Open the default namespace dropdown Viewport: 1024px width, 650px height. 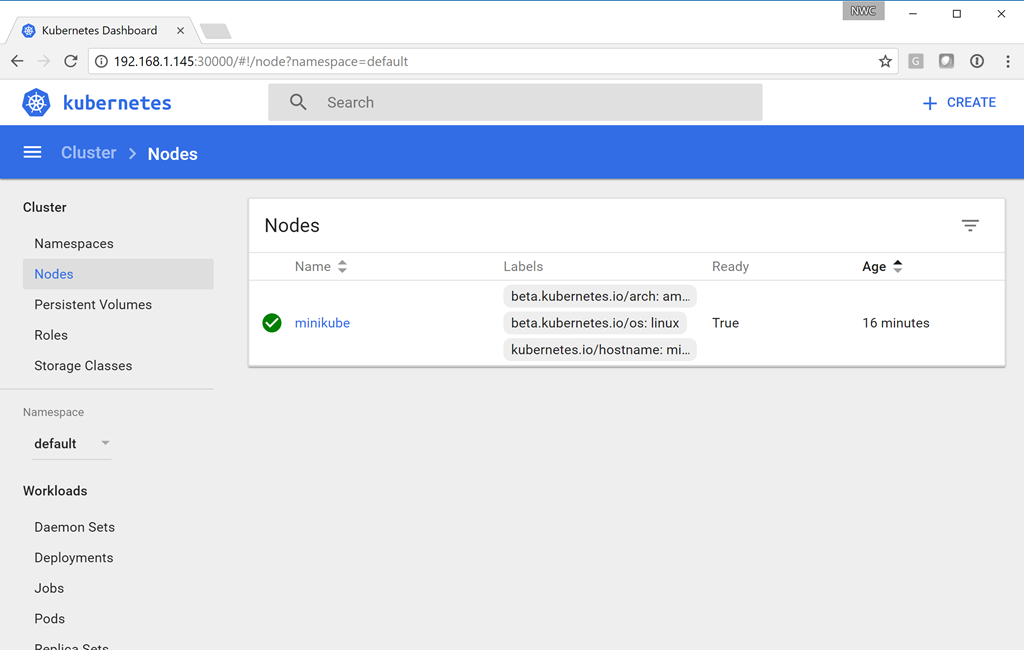coord(72,444)
